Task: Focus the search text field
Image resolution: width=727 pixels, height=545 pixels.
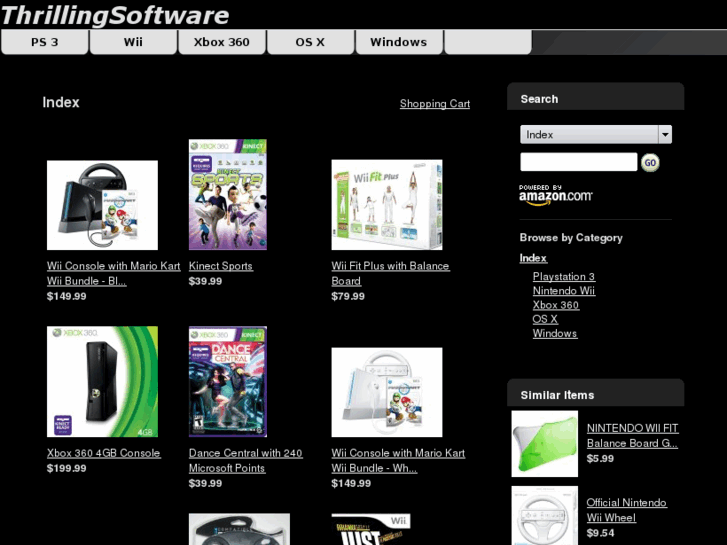Action: pyautogui.click(x=579, y=162)
